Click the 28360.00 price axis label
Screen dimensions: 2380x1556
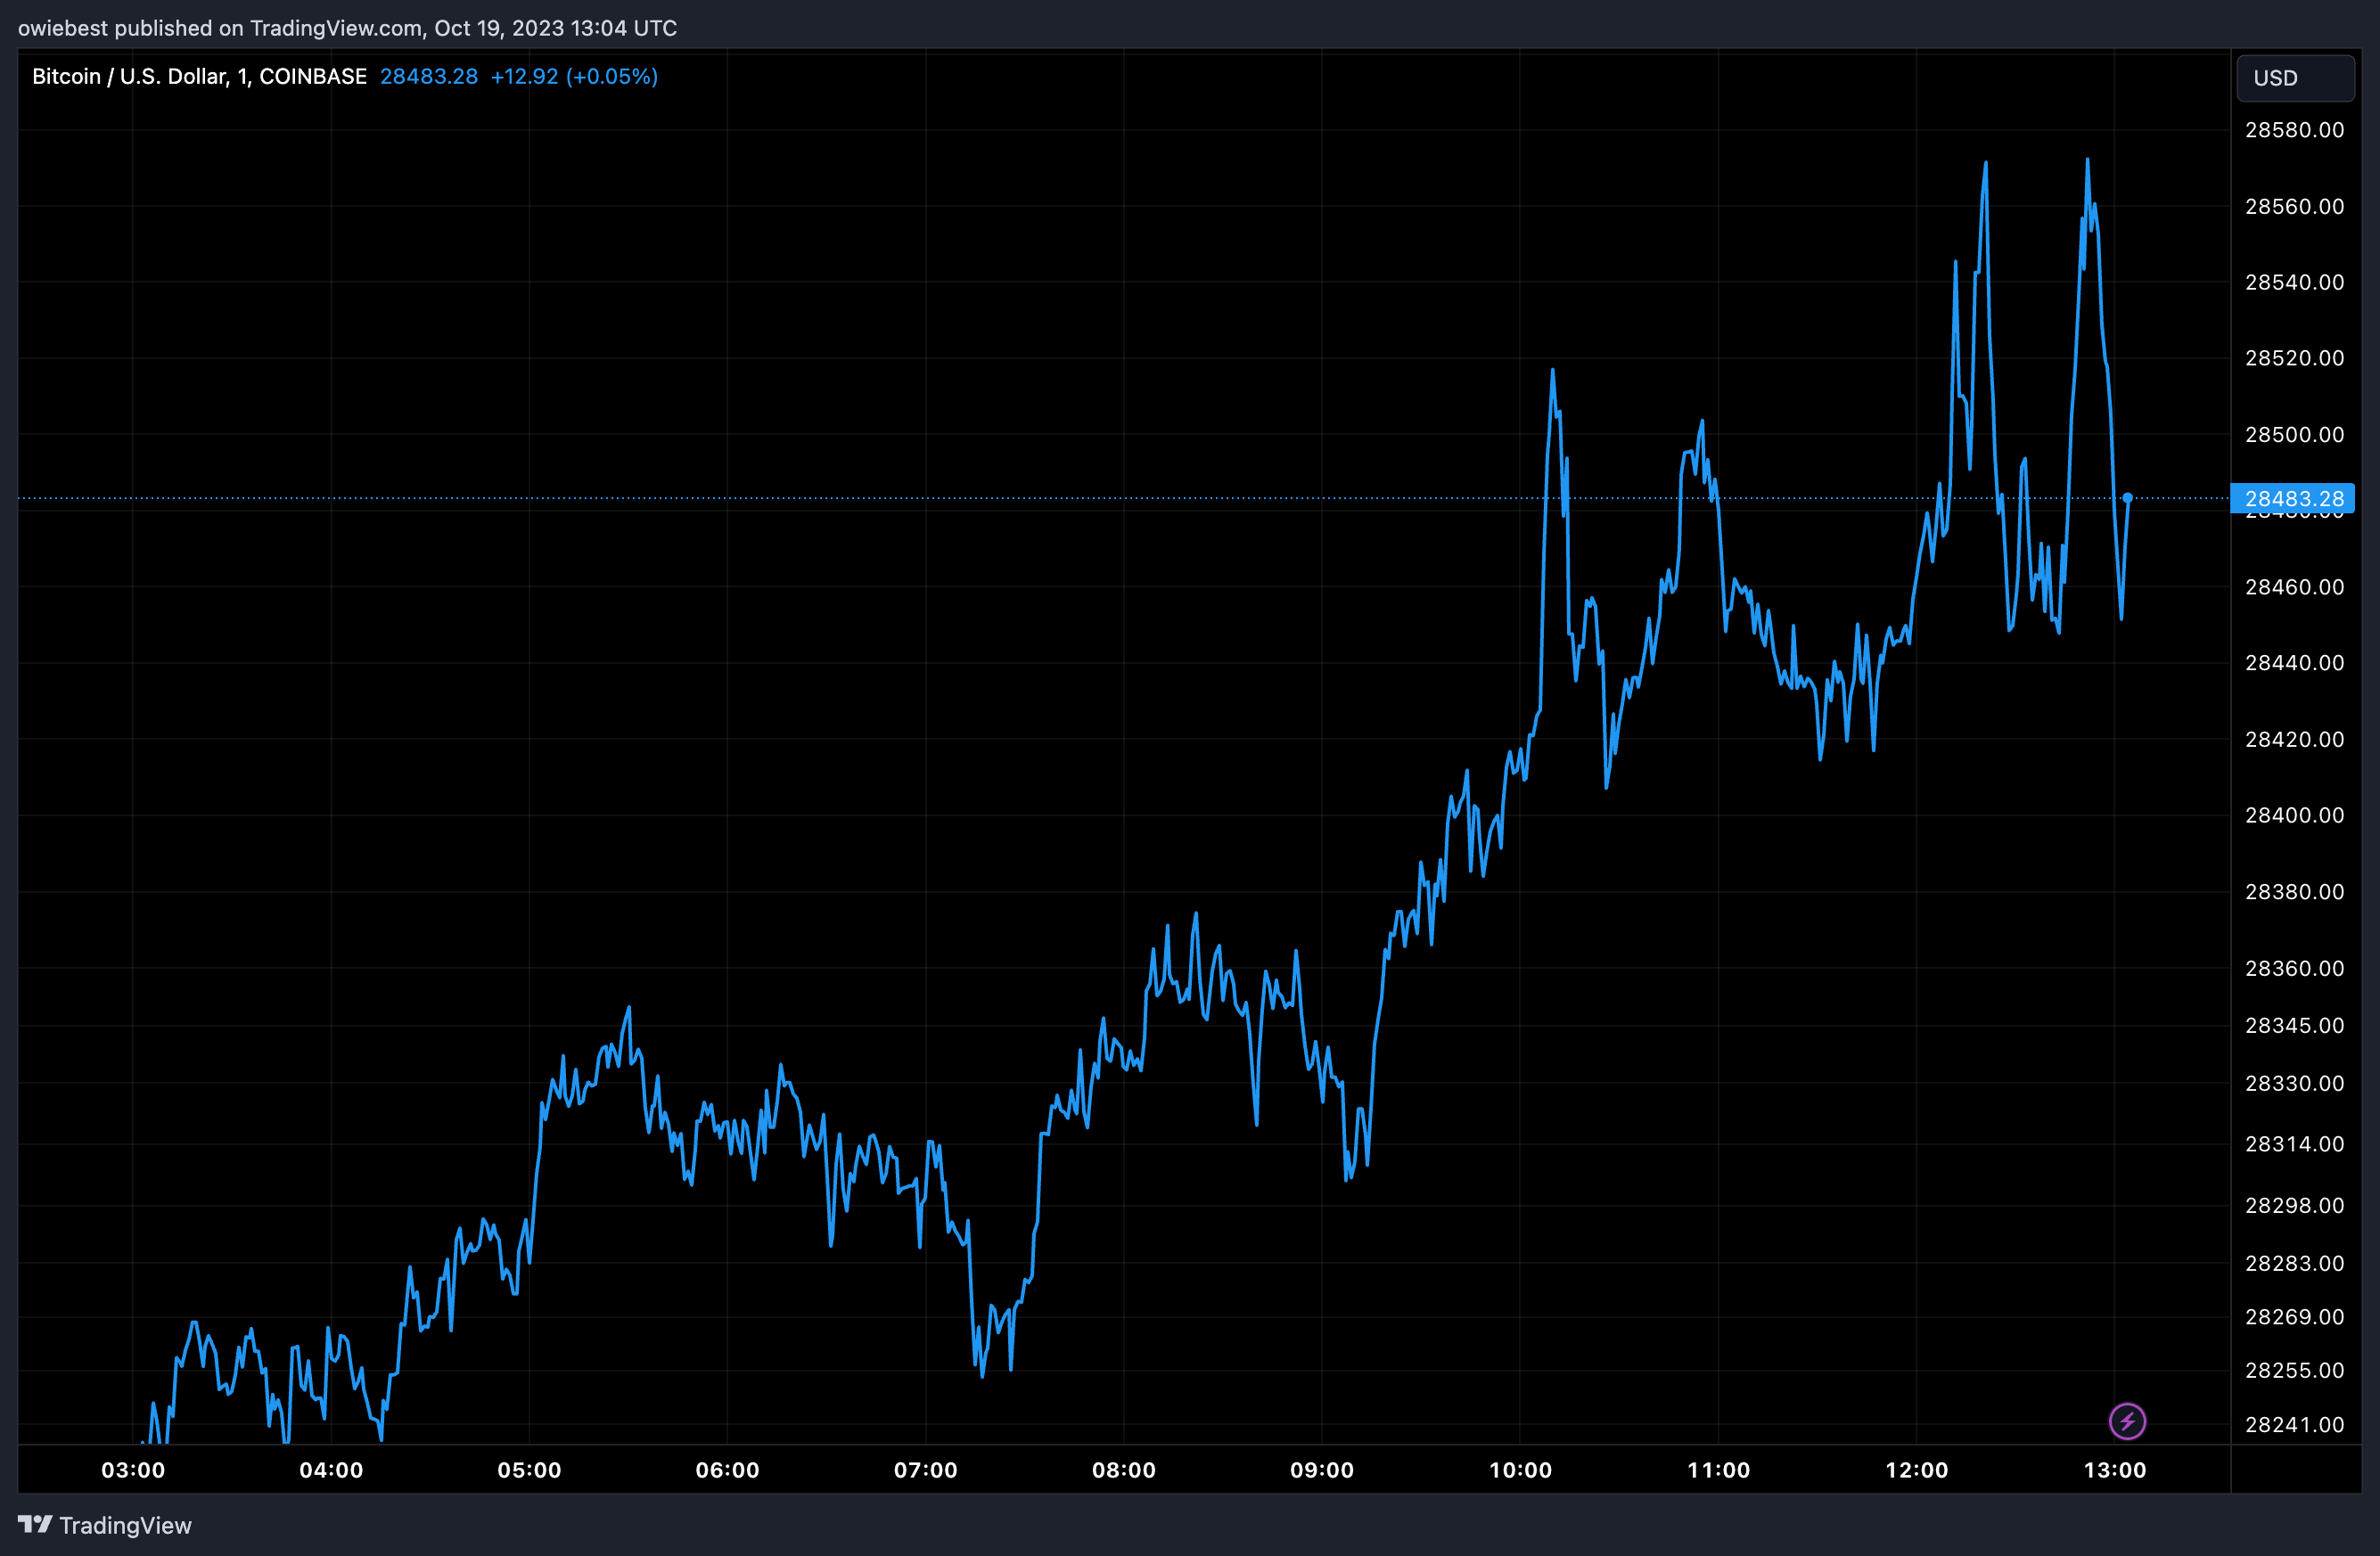(2294, 968)
